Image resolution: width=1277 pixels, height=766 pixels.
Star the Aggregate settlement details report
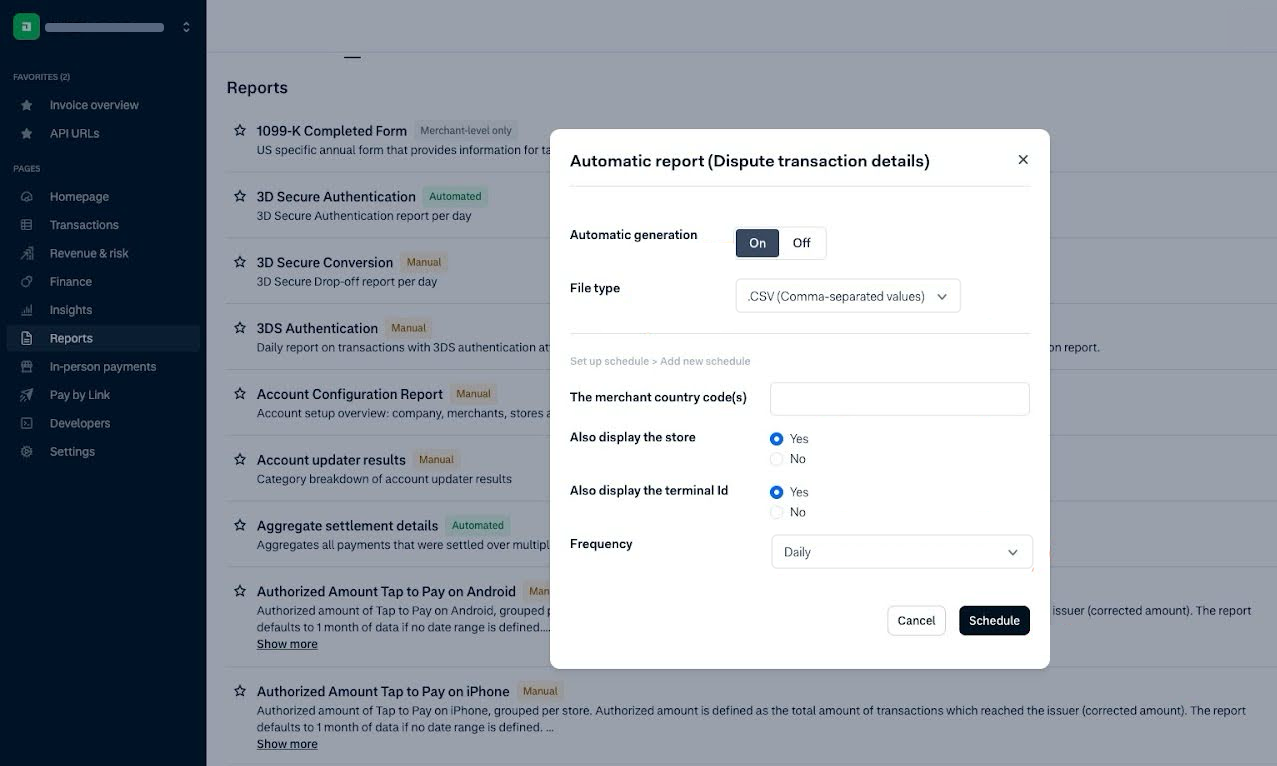[240, 525]
